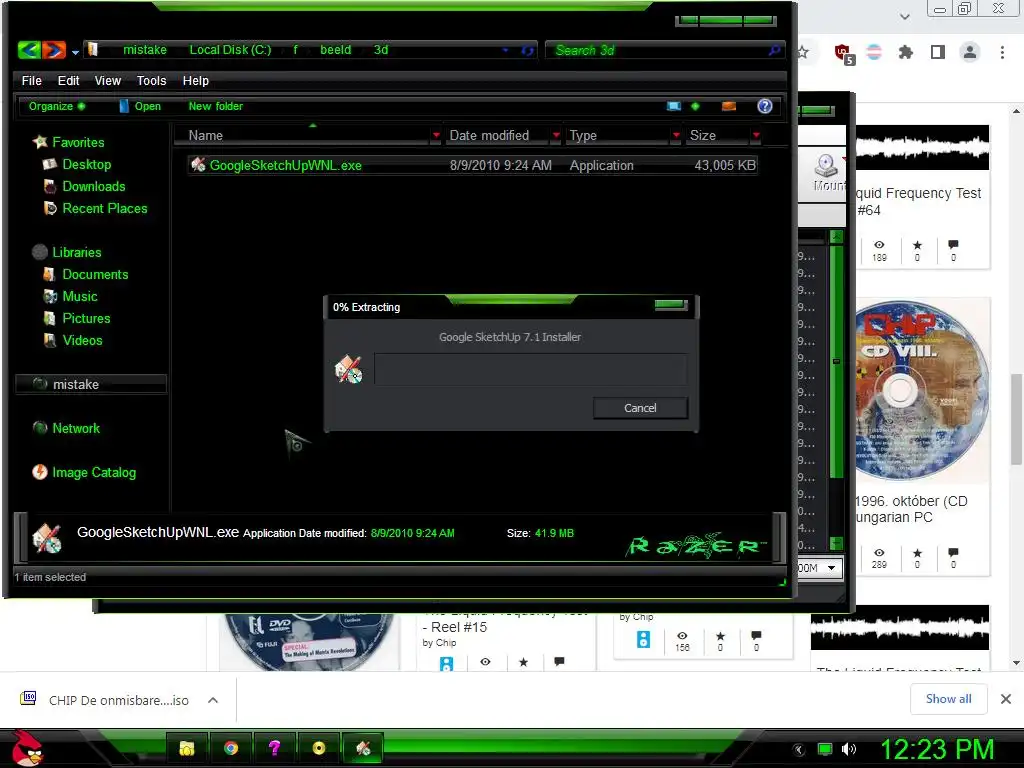Click the extraction progress bar
Viewport: 1024px width, 768px height.
pyautogui.click(x=530, y=370)
